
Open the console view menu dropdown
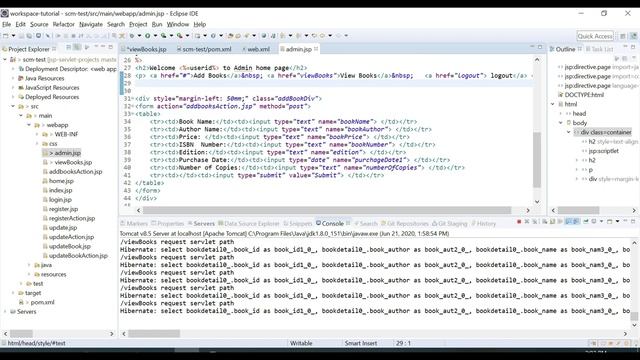pyautogui.click(x=617, y=222)
